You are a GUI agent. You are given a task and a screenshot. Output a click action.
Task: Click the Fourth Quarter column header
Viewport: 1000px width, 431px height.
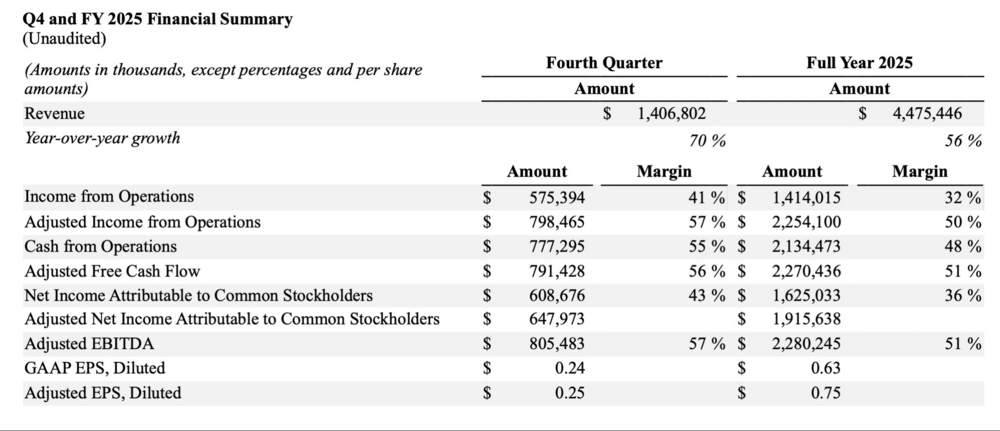[x=604, y=63]
